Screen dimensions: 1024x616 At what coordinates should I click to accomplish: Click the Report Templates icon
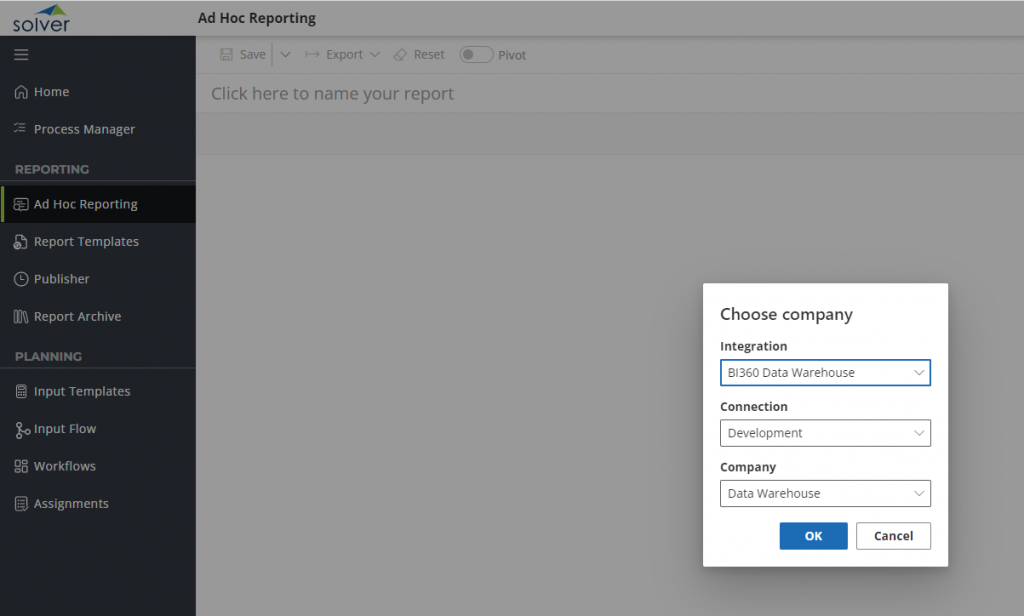pyautogui.click(x=20, y=242)
